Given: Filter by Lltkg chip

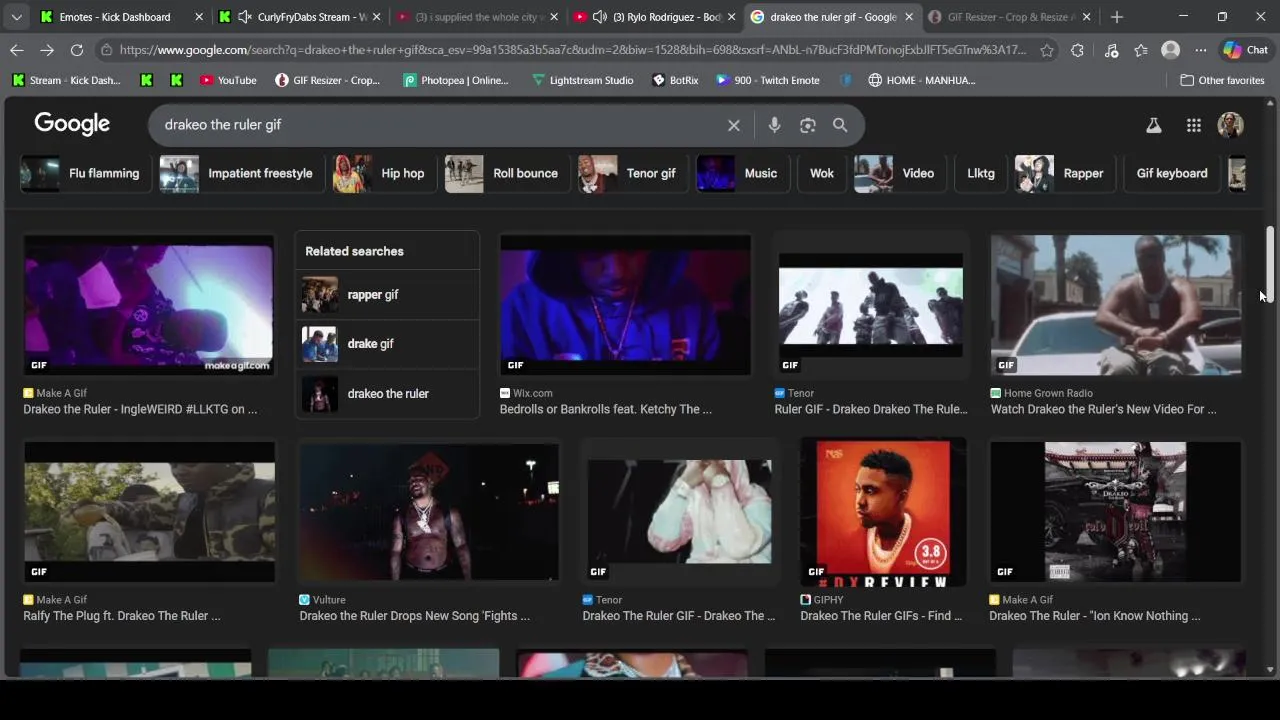Looking at the screenshot, I should pyautogui.click(x=981, y=173).
